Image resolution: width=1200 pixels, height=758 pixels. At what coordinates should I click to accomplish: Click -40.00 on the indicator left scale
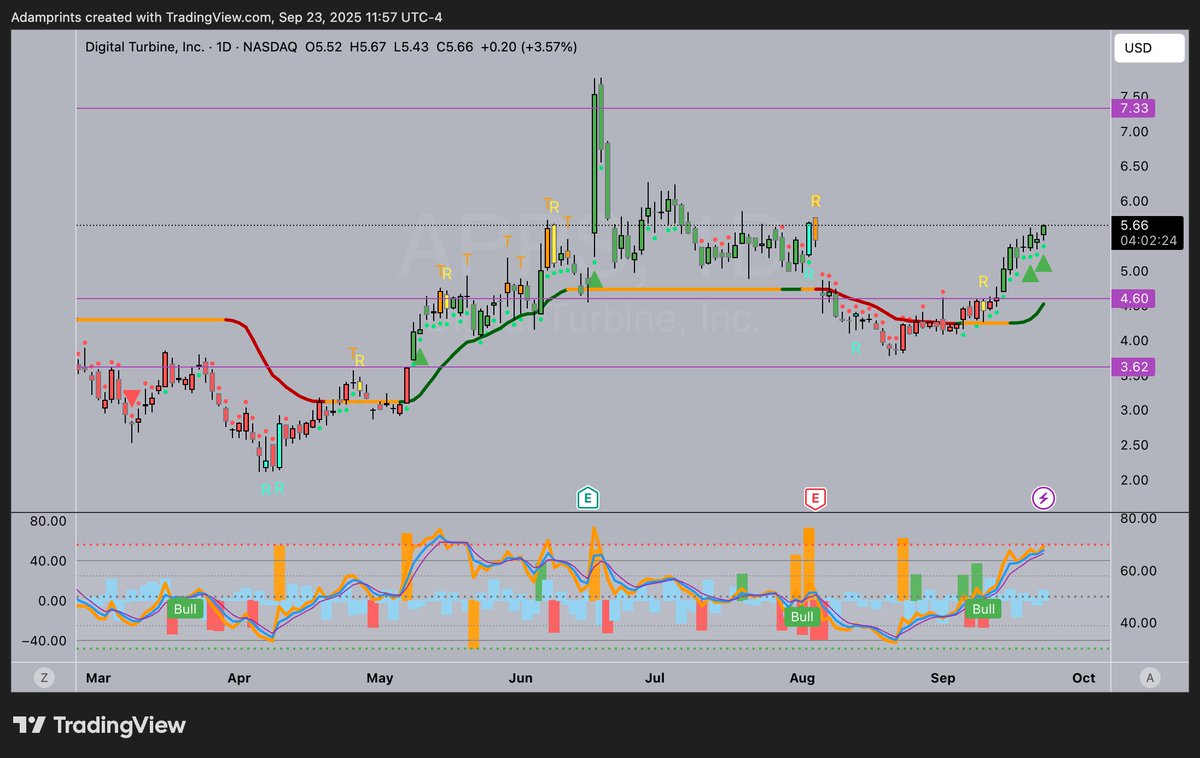click(x=45, y=641)
